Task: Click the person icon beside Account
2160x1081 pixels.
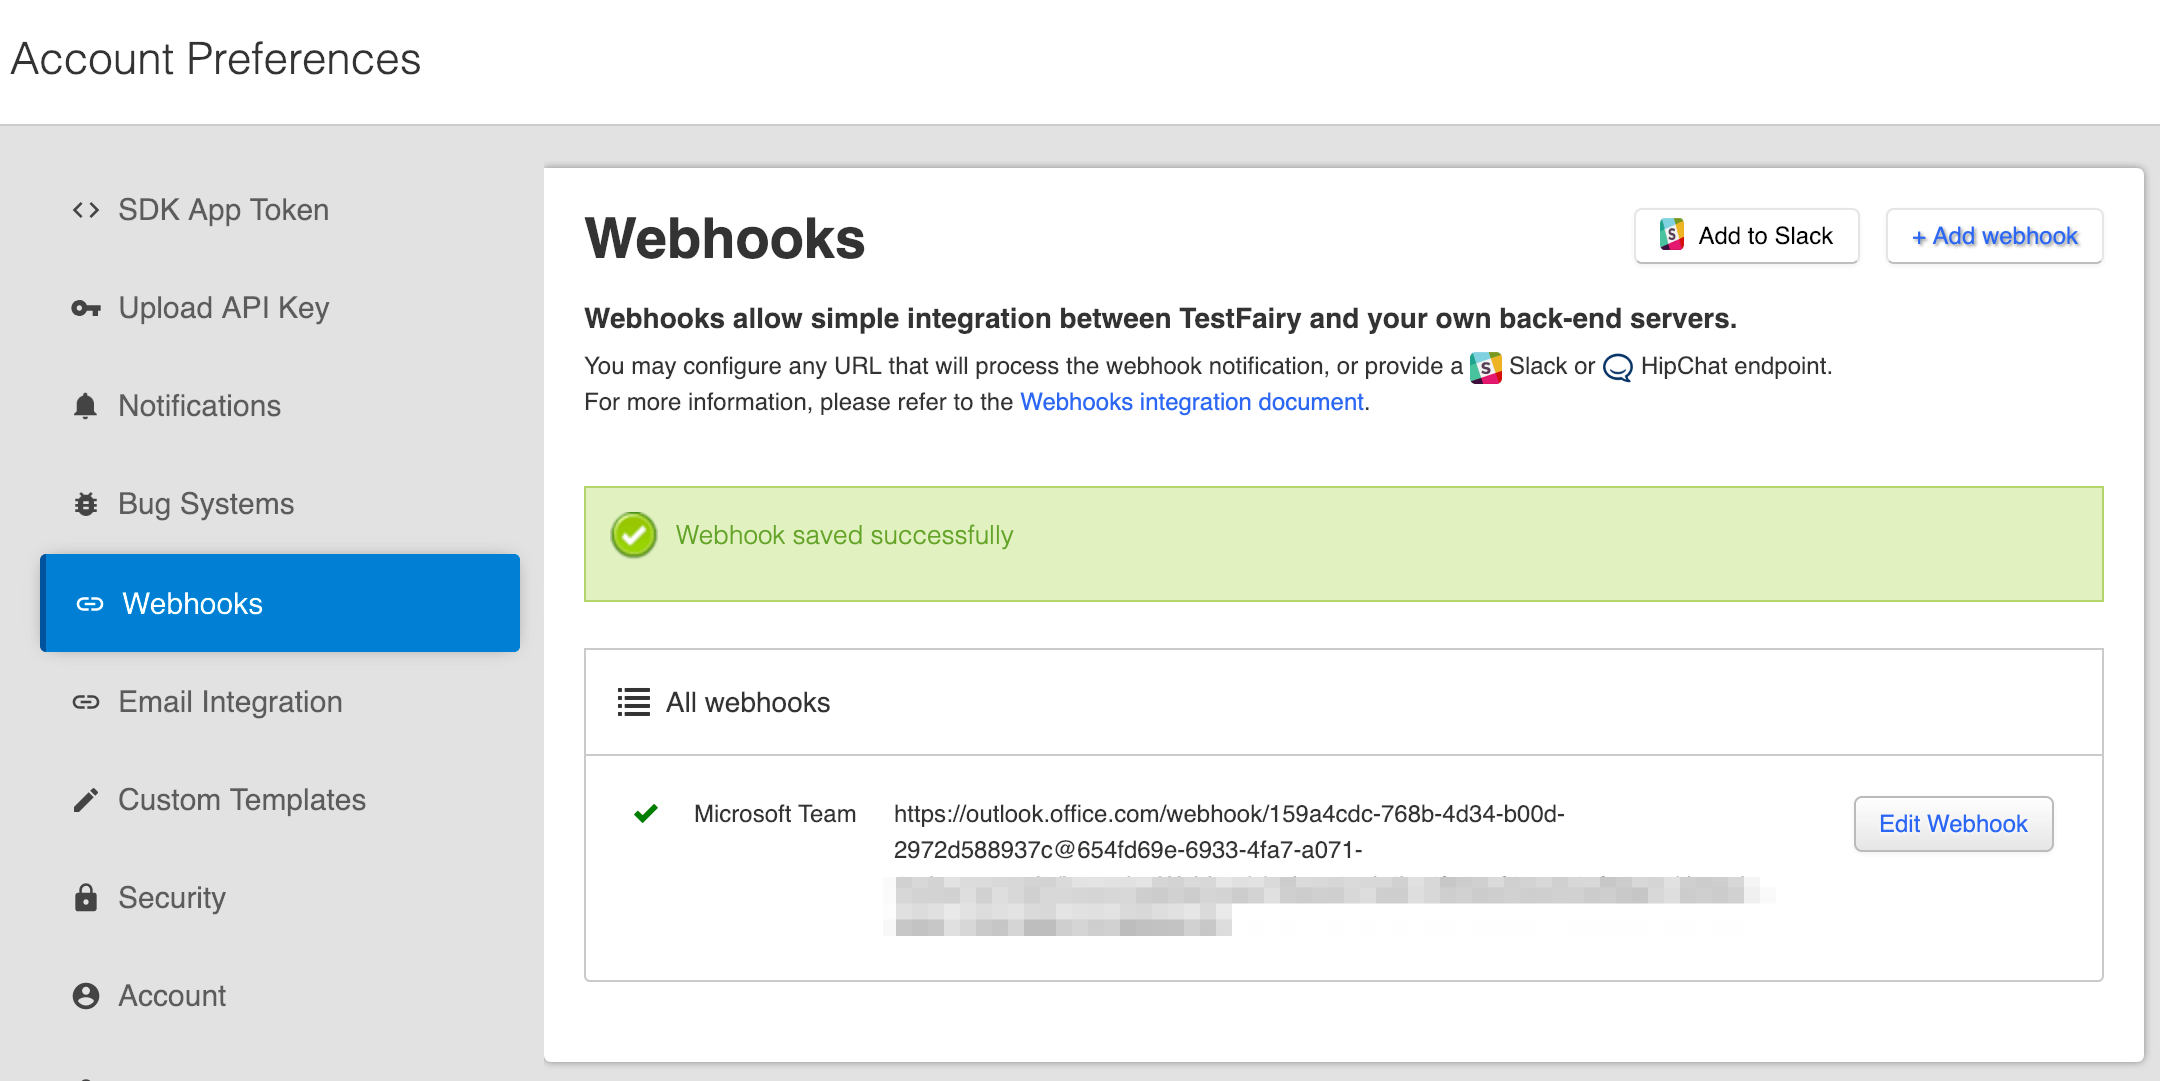Action: [x=86, y=995]
